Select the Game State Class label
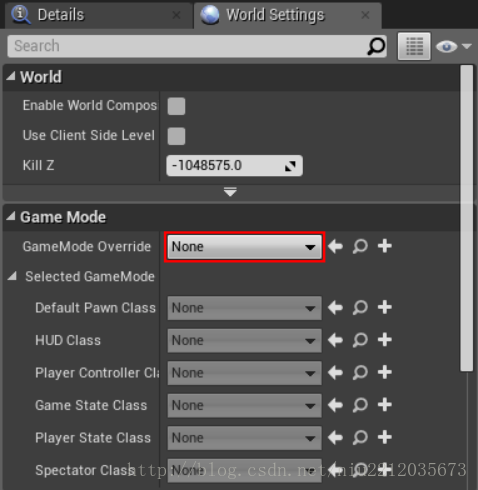This screenshot has height=490, width=478. point(91,405)
